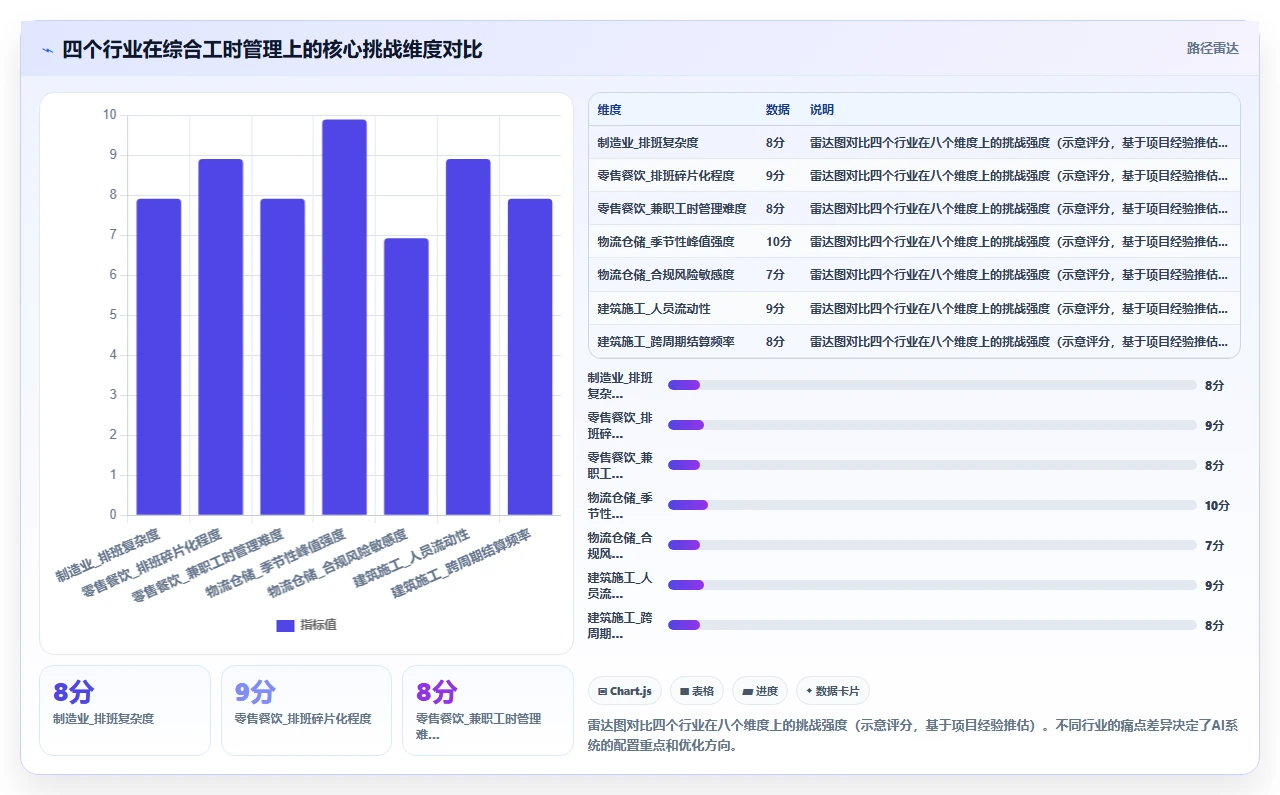Click the 7分 value in table

point(775,275)
